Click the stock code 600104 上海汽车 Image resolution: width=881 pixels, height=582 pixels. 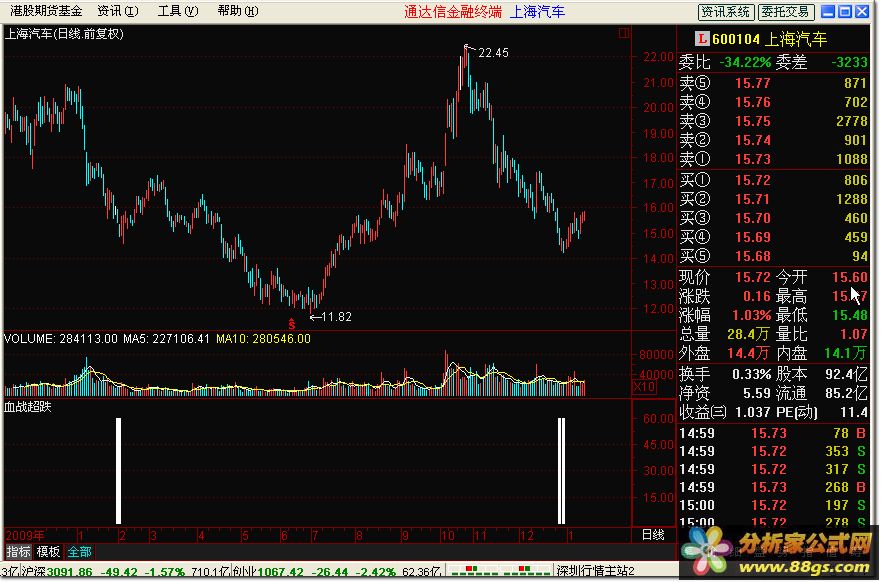coord(769,39)
